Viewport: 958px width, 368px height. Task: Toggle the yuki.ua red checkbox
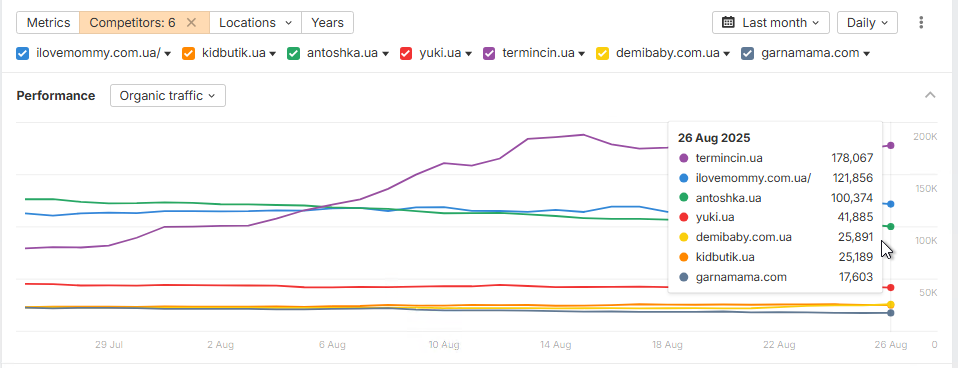tap(406, 53)
